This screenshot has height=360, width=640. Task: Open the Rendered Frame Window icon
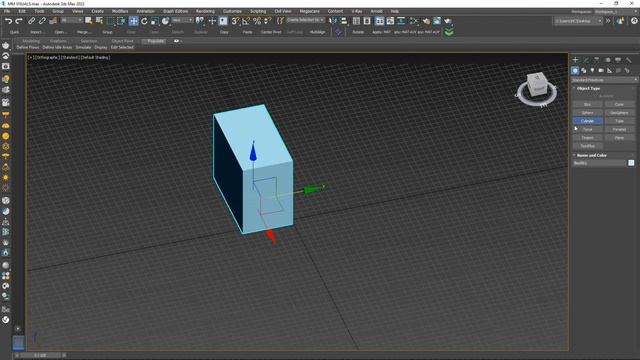click(437, 21)
